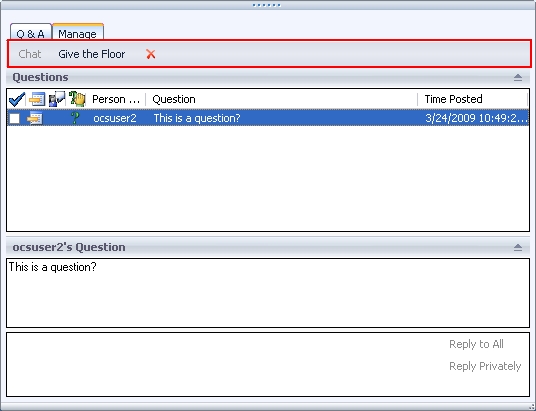Image resolution: width=536 pixels, height=411 pixels.
Task: Click the raised hand question column icon
Action: pos(77,99)
